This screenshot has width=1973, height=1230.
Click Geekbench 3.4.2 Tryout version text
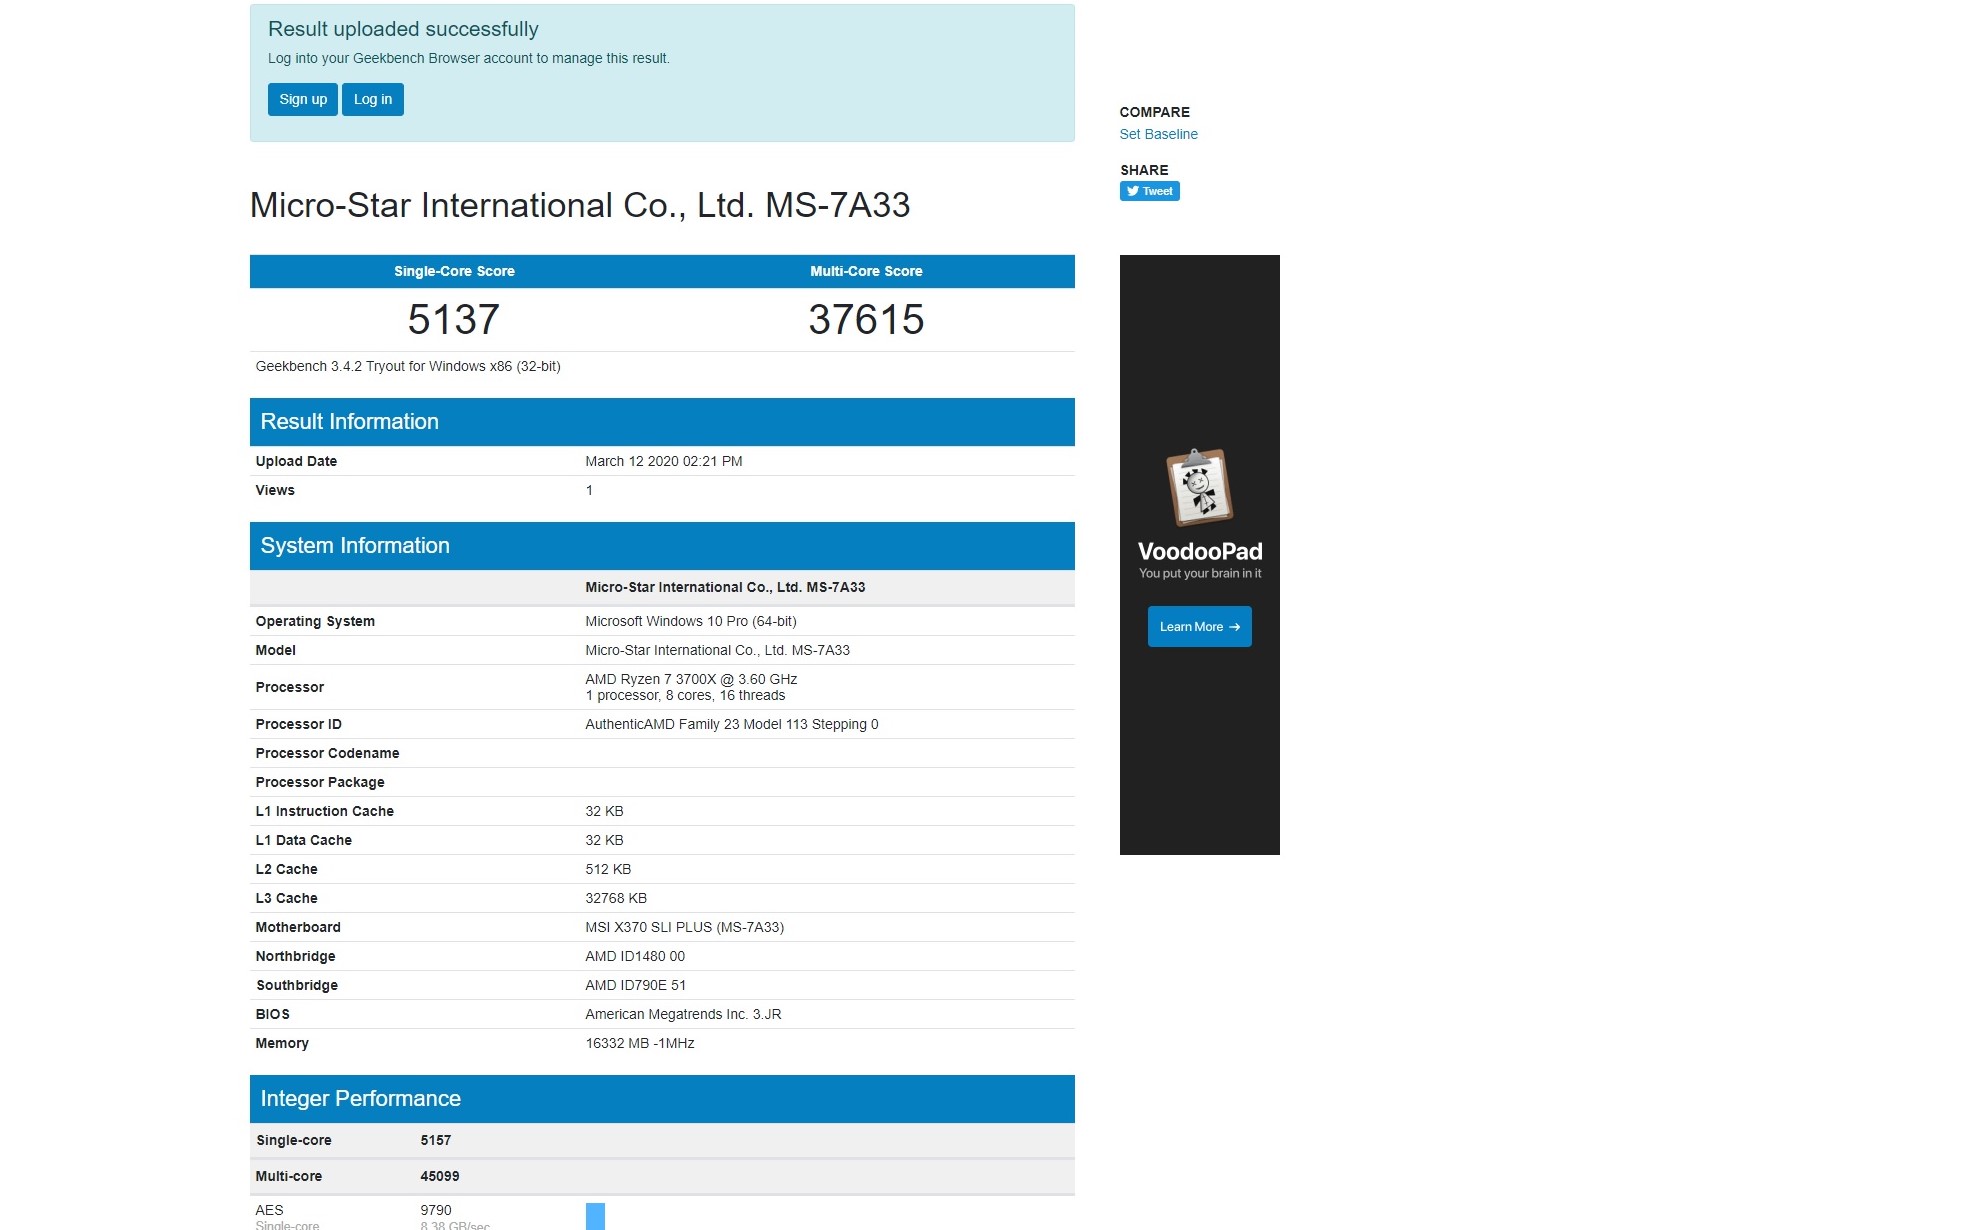408,366
